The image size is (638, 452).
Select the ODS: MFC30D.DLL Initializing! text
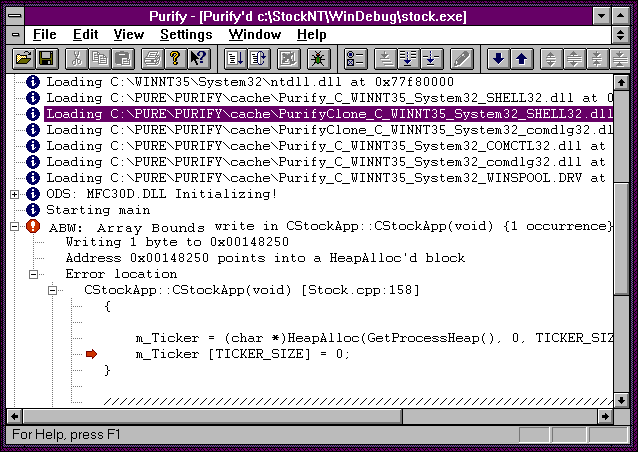click(162, 194)
